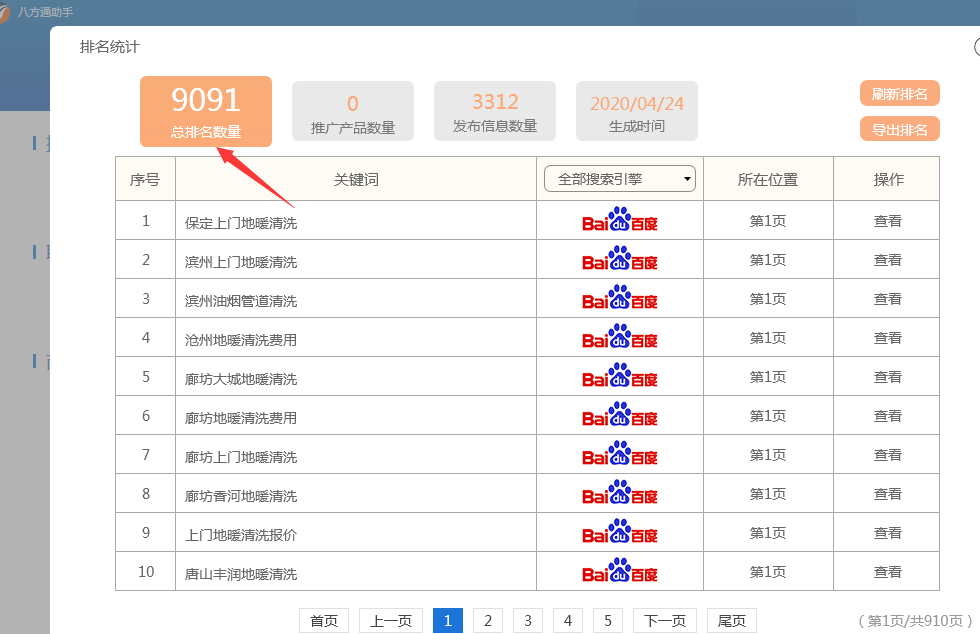980x634 pixels.
Task: Click keyword 滨州上门地暖清洗
Action: (241, 262)
